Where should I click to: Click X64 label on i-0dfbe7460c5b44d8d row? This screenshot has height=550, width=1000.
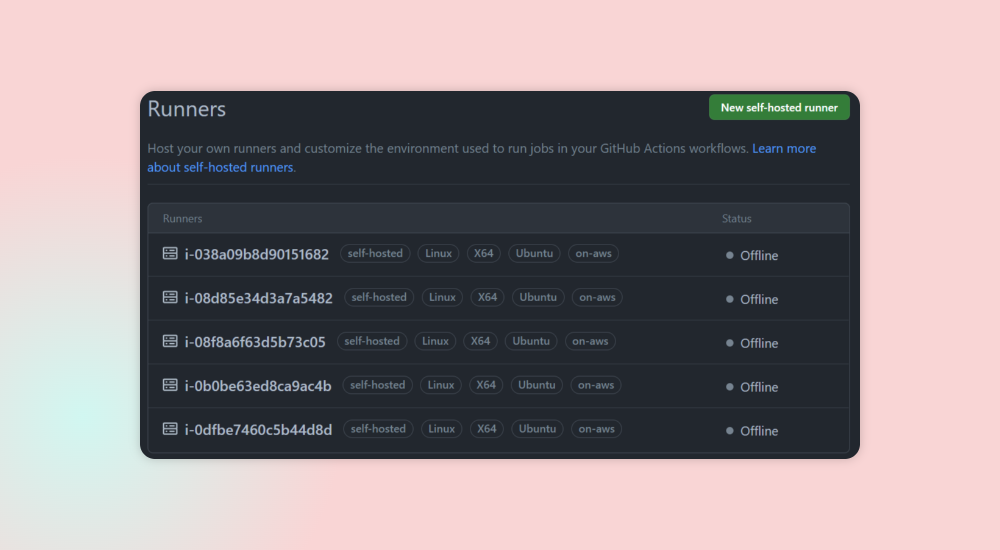point(487,429)
